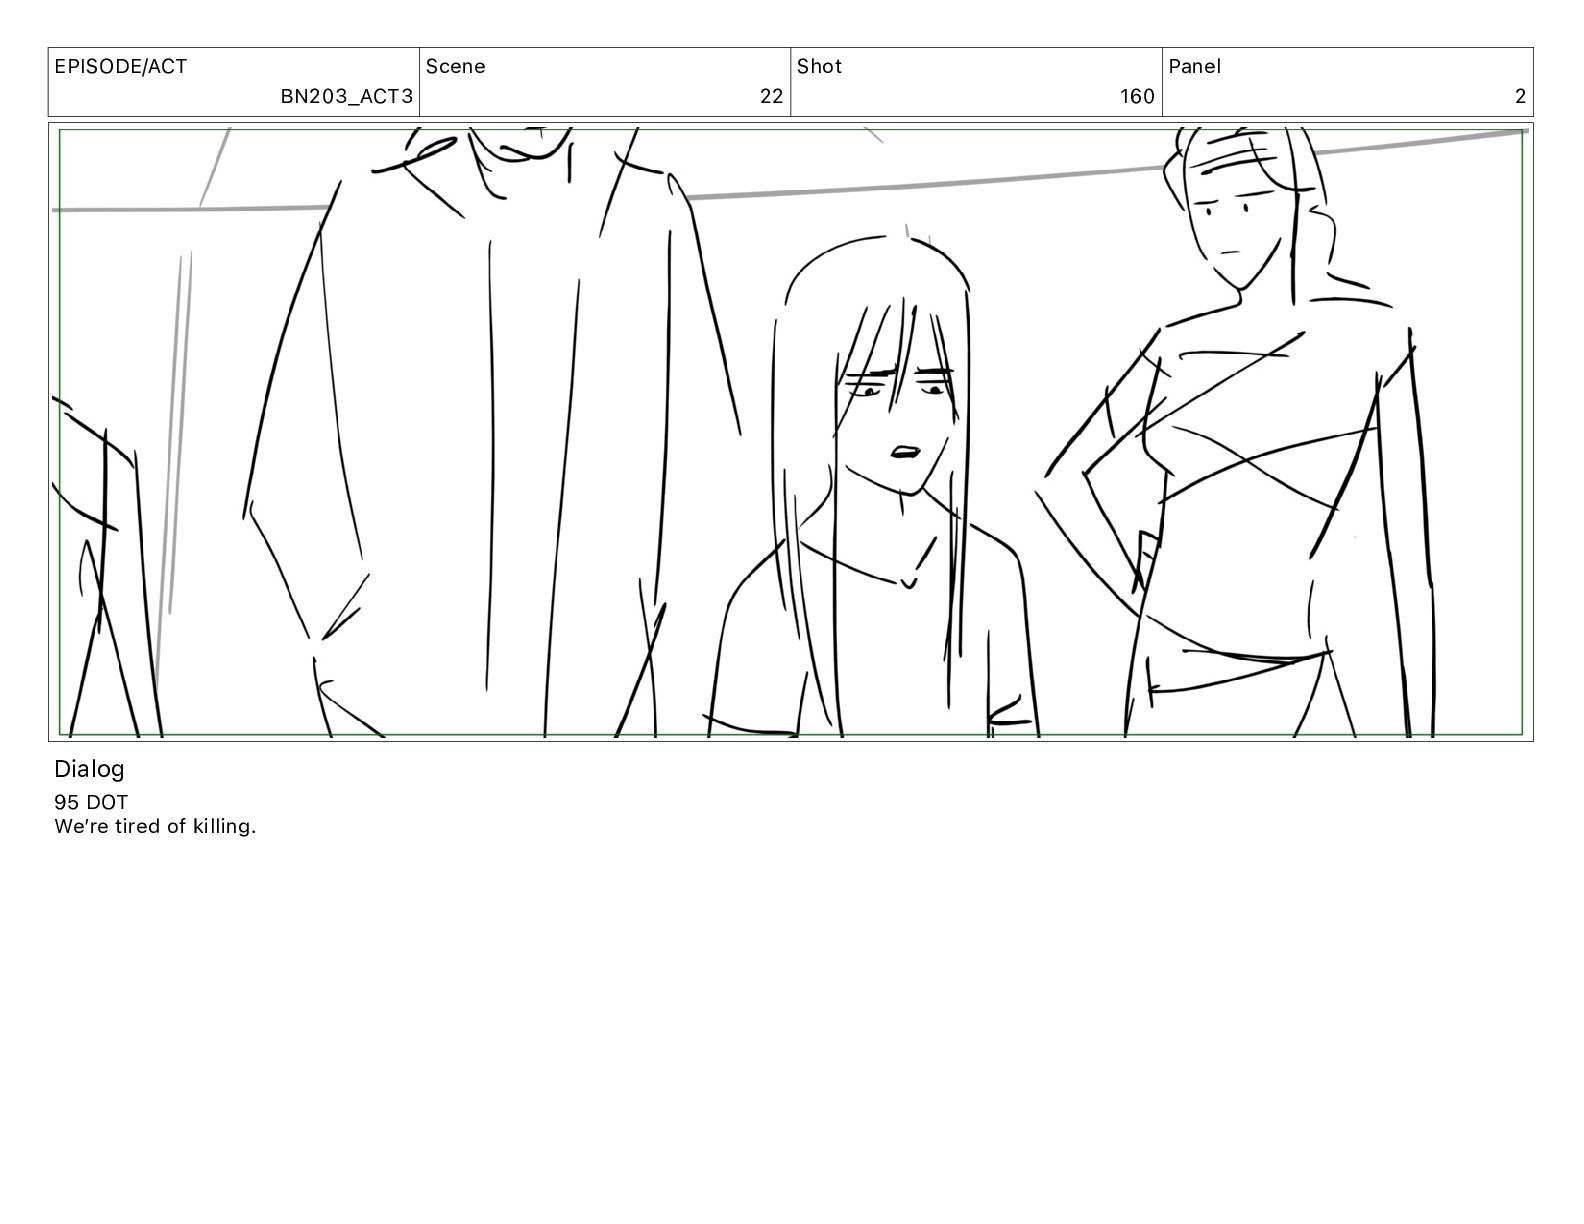Select the scene number 22
The width and height of the screenshot is (1584, 1224).
point(771,97)
